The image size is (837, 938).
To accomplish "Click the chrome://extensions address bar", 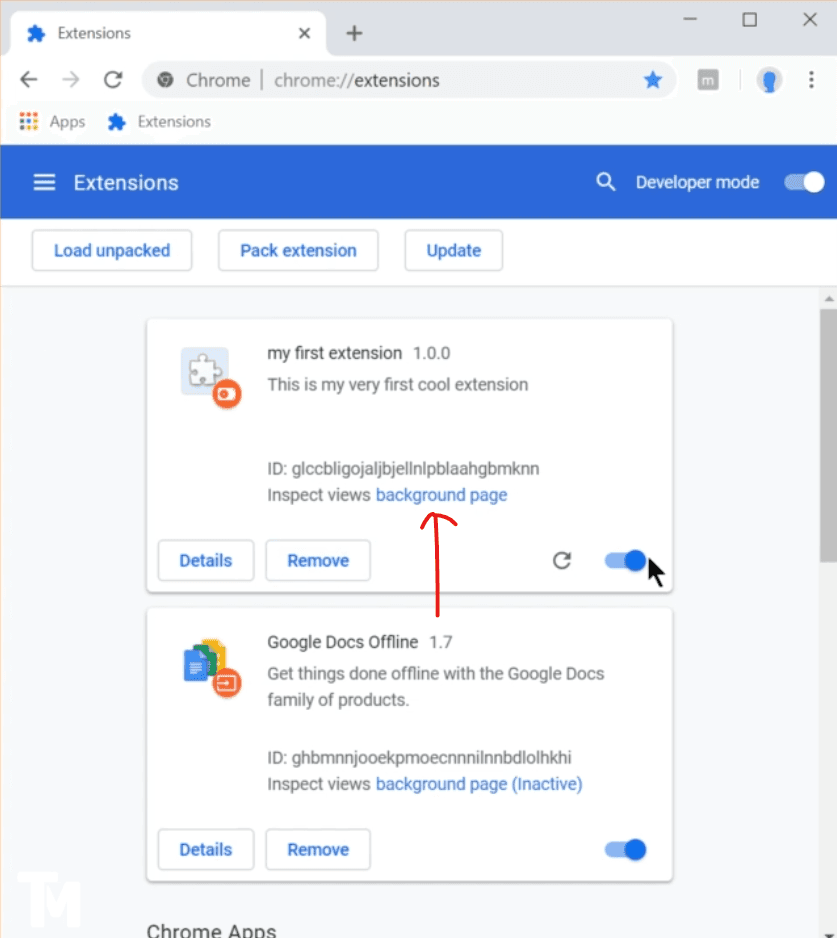I will click(x=409, y=80).
